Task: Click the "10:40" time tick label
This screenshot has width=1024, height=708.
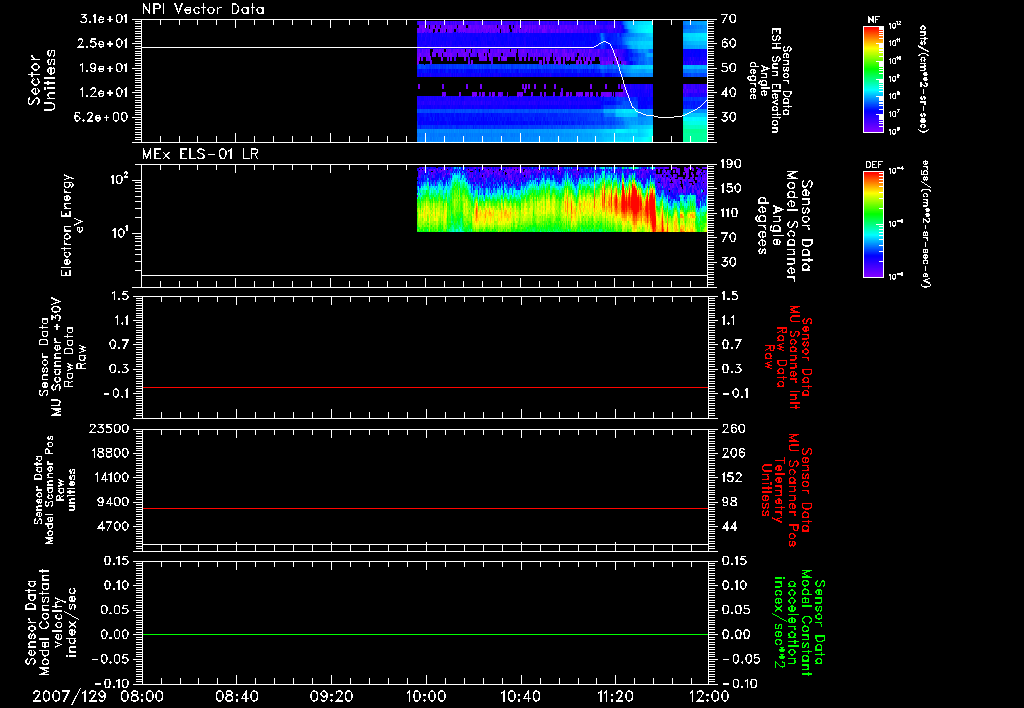Action: click(x=520, y=696)
